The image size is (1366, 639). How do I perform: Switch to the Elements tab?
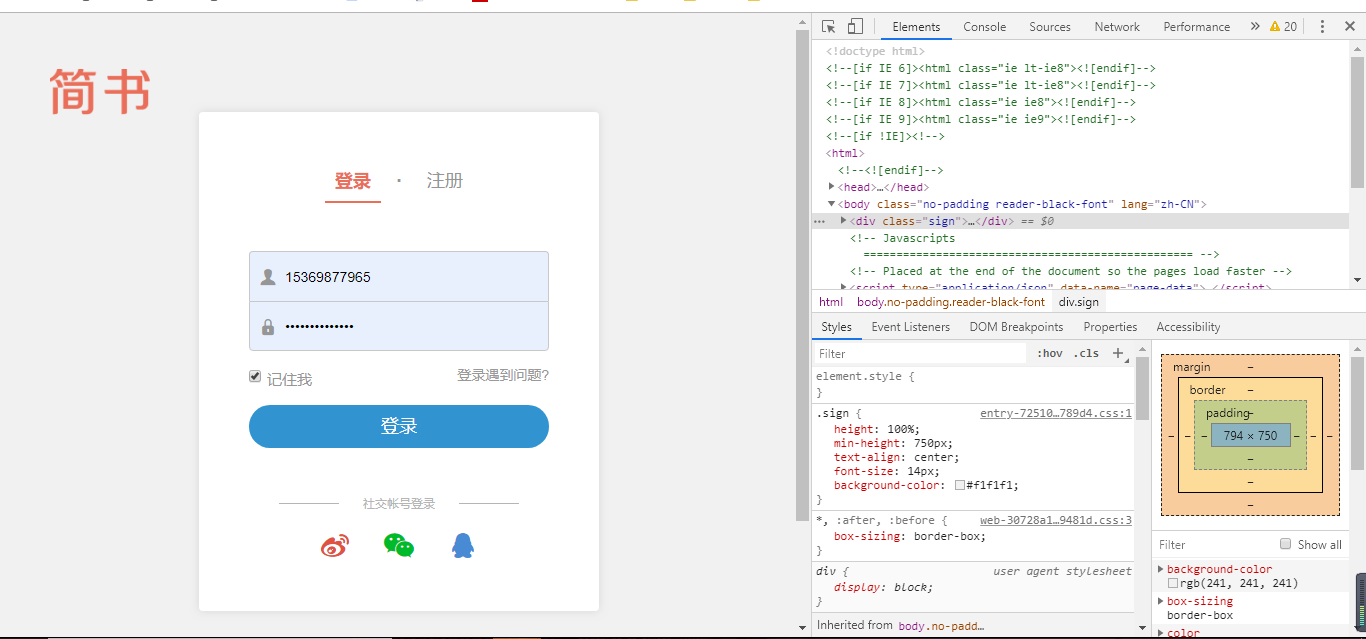[916, 27]
